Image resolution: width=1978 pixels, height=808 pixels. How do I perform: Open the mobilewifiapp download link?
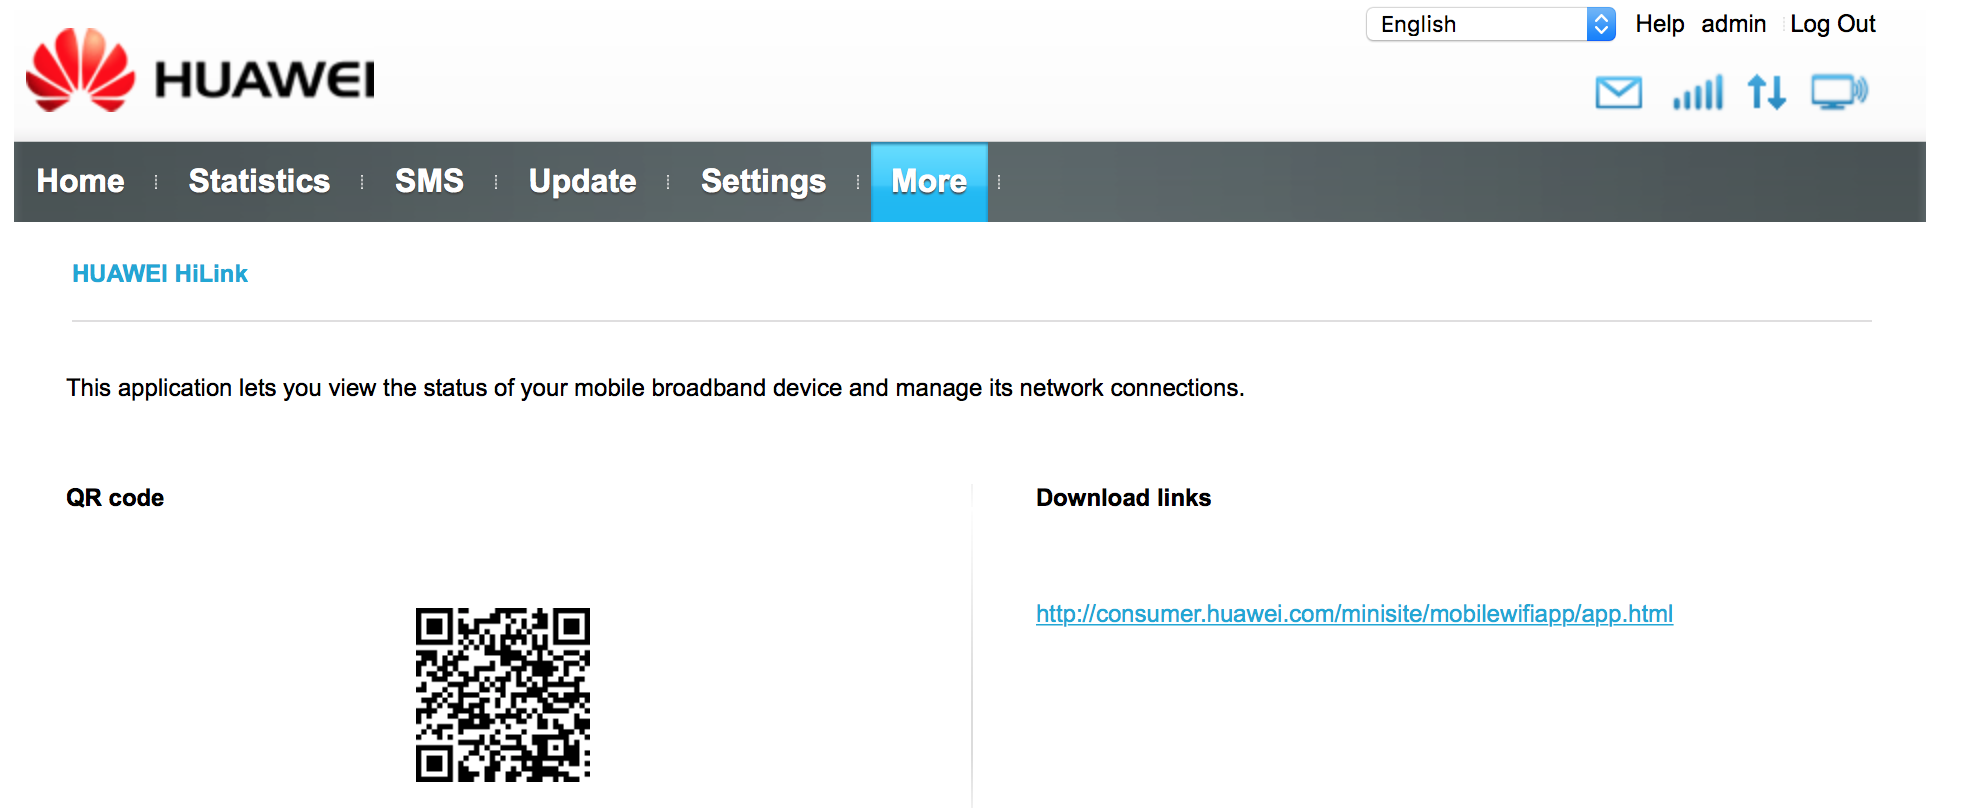pos(1354,614)
